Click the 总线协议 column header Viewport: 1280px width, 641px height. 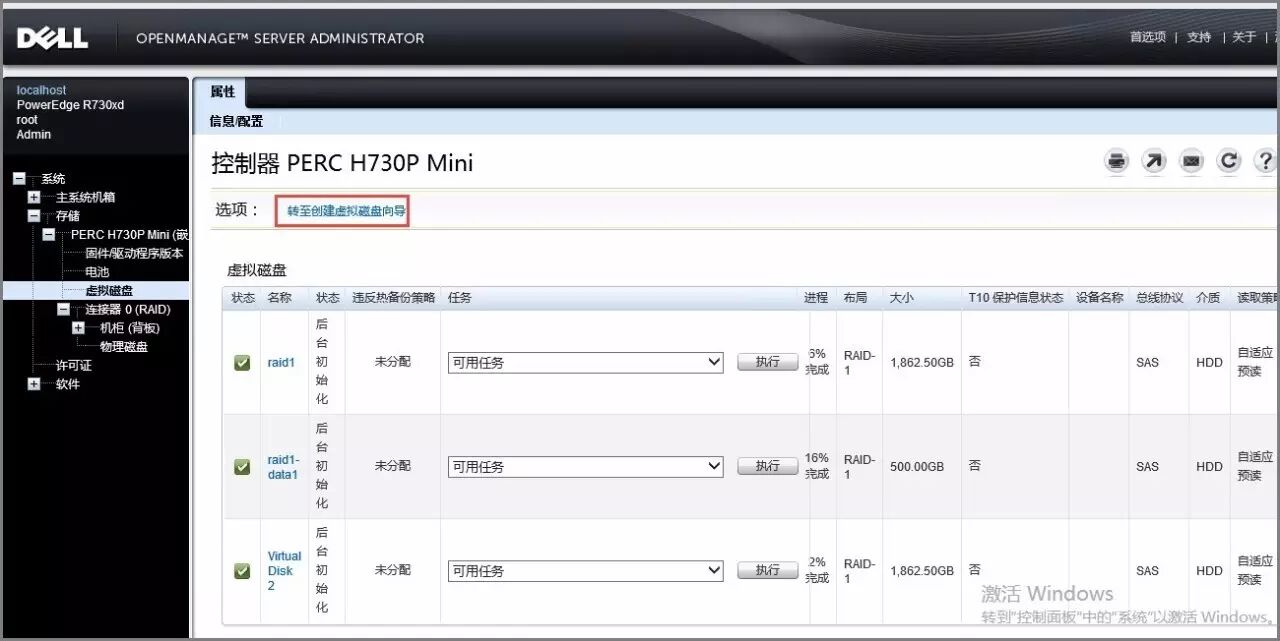[x=1159, y=298]
